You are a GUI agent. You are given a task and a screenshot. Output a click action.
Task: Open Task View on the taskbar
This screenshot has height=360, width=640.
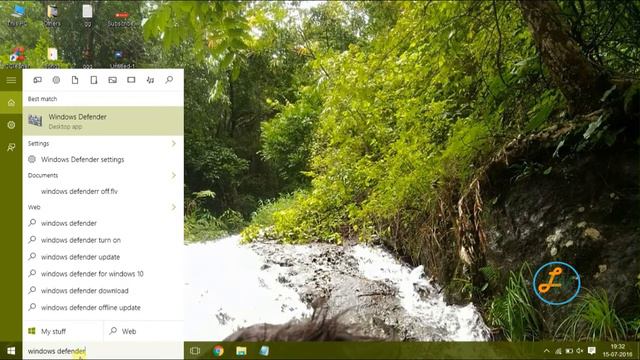tap(195, 351)
